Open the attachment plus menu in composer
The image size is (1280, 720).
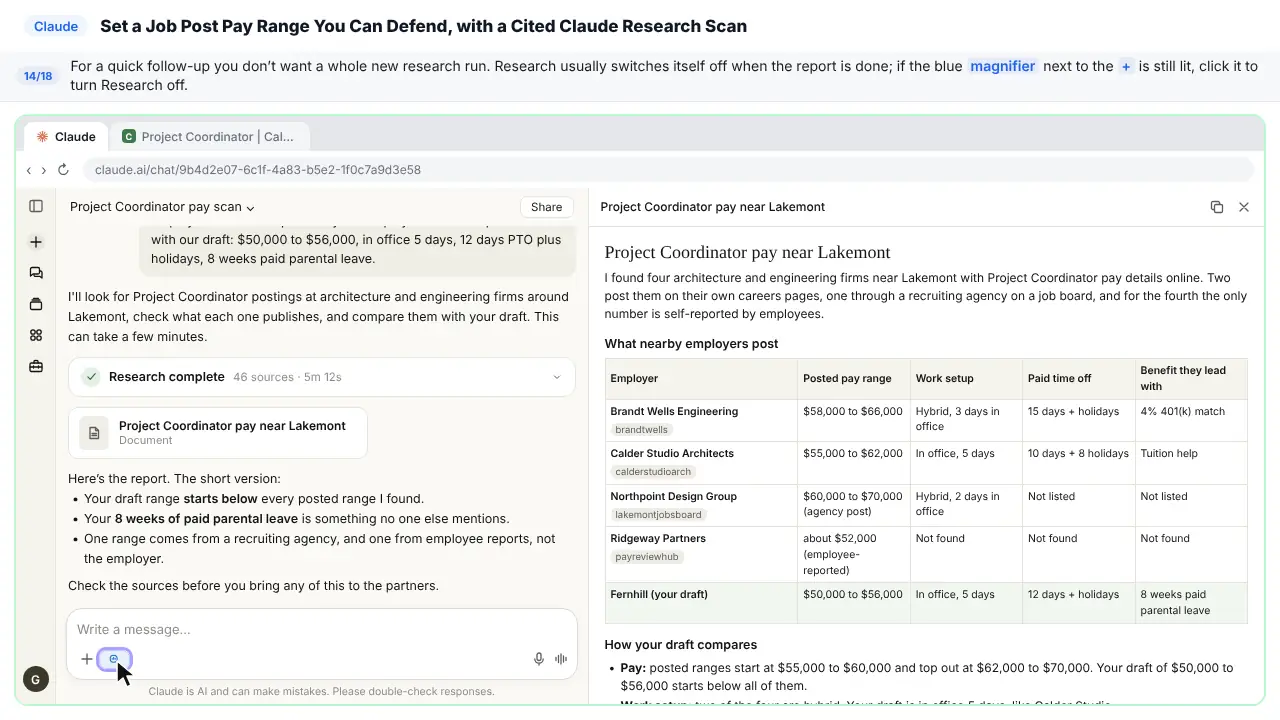[x=87, y=659]
